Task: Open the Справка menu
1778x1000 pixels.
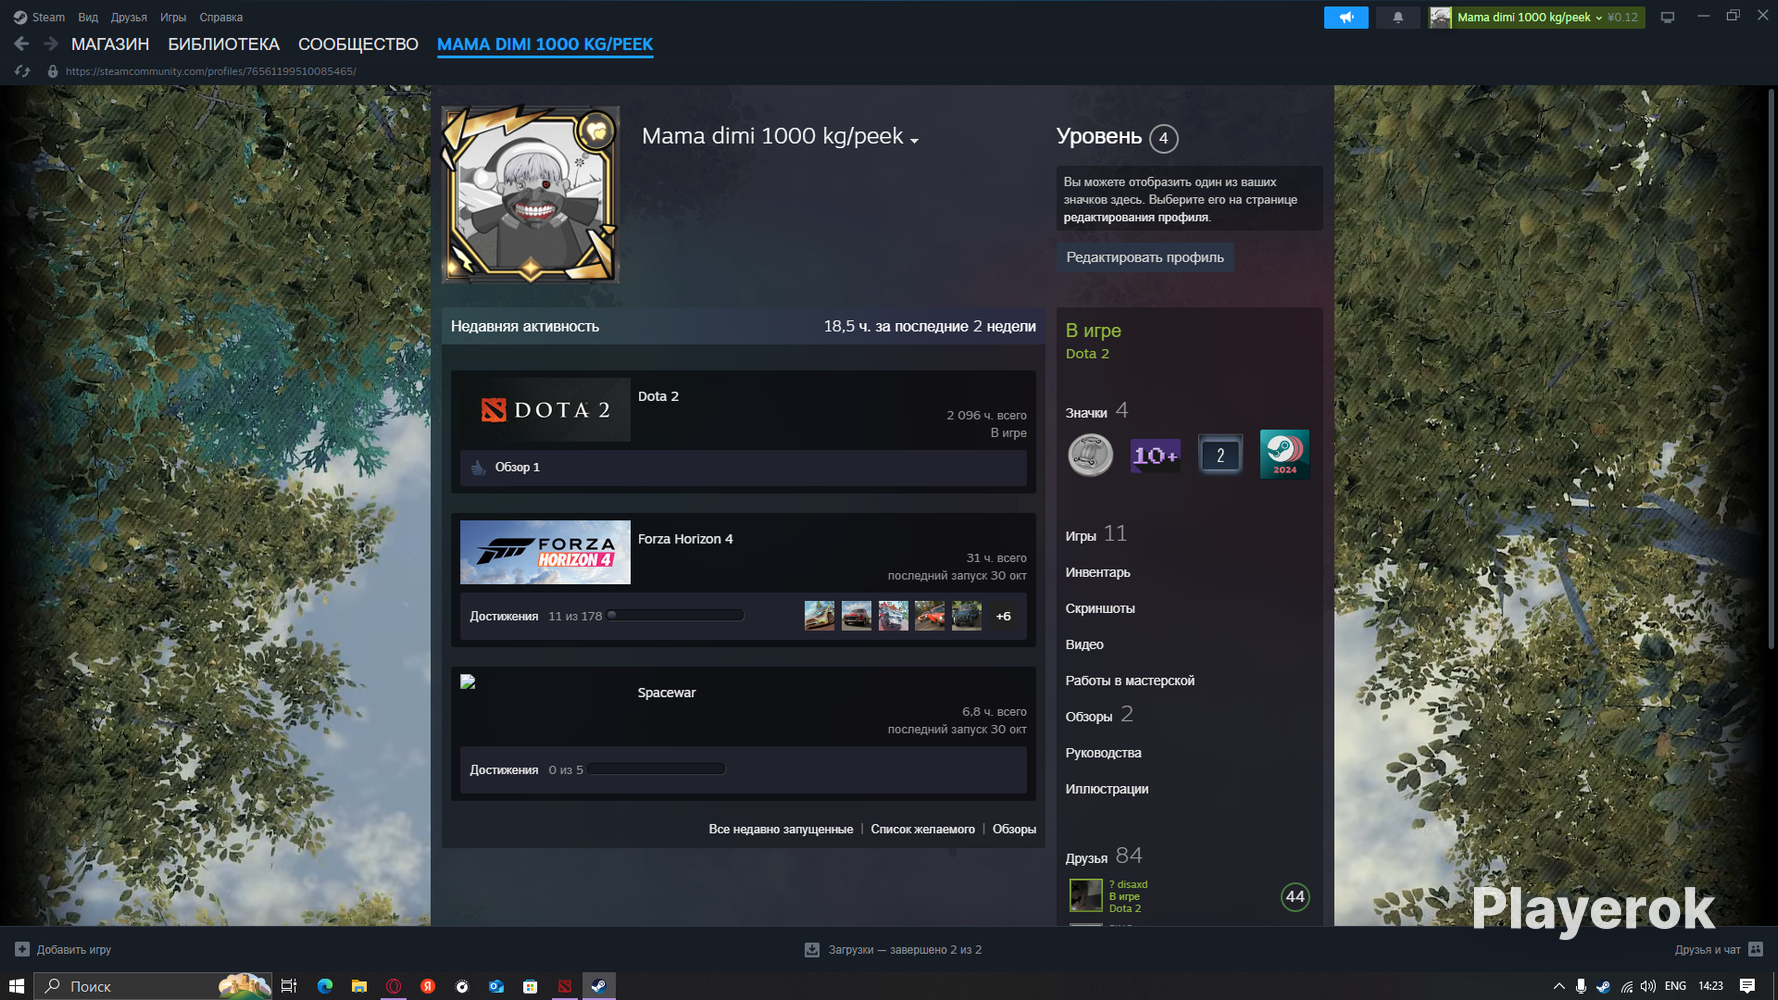Action: (221, 17)
